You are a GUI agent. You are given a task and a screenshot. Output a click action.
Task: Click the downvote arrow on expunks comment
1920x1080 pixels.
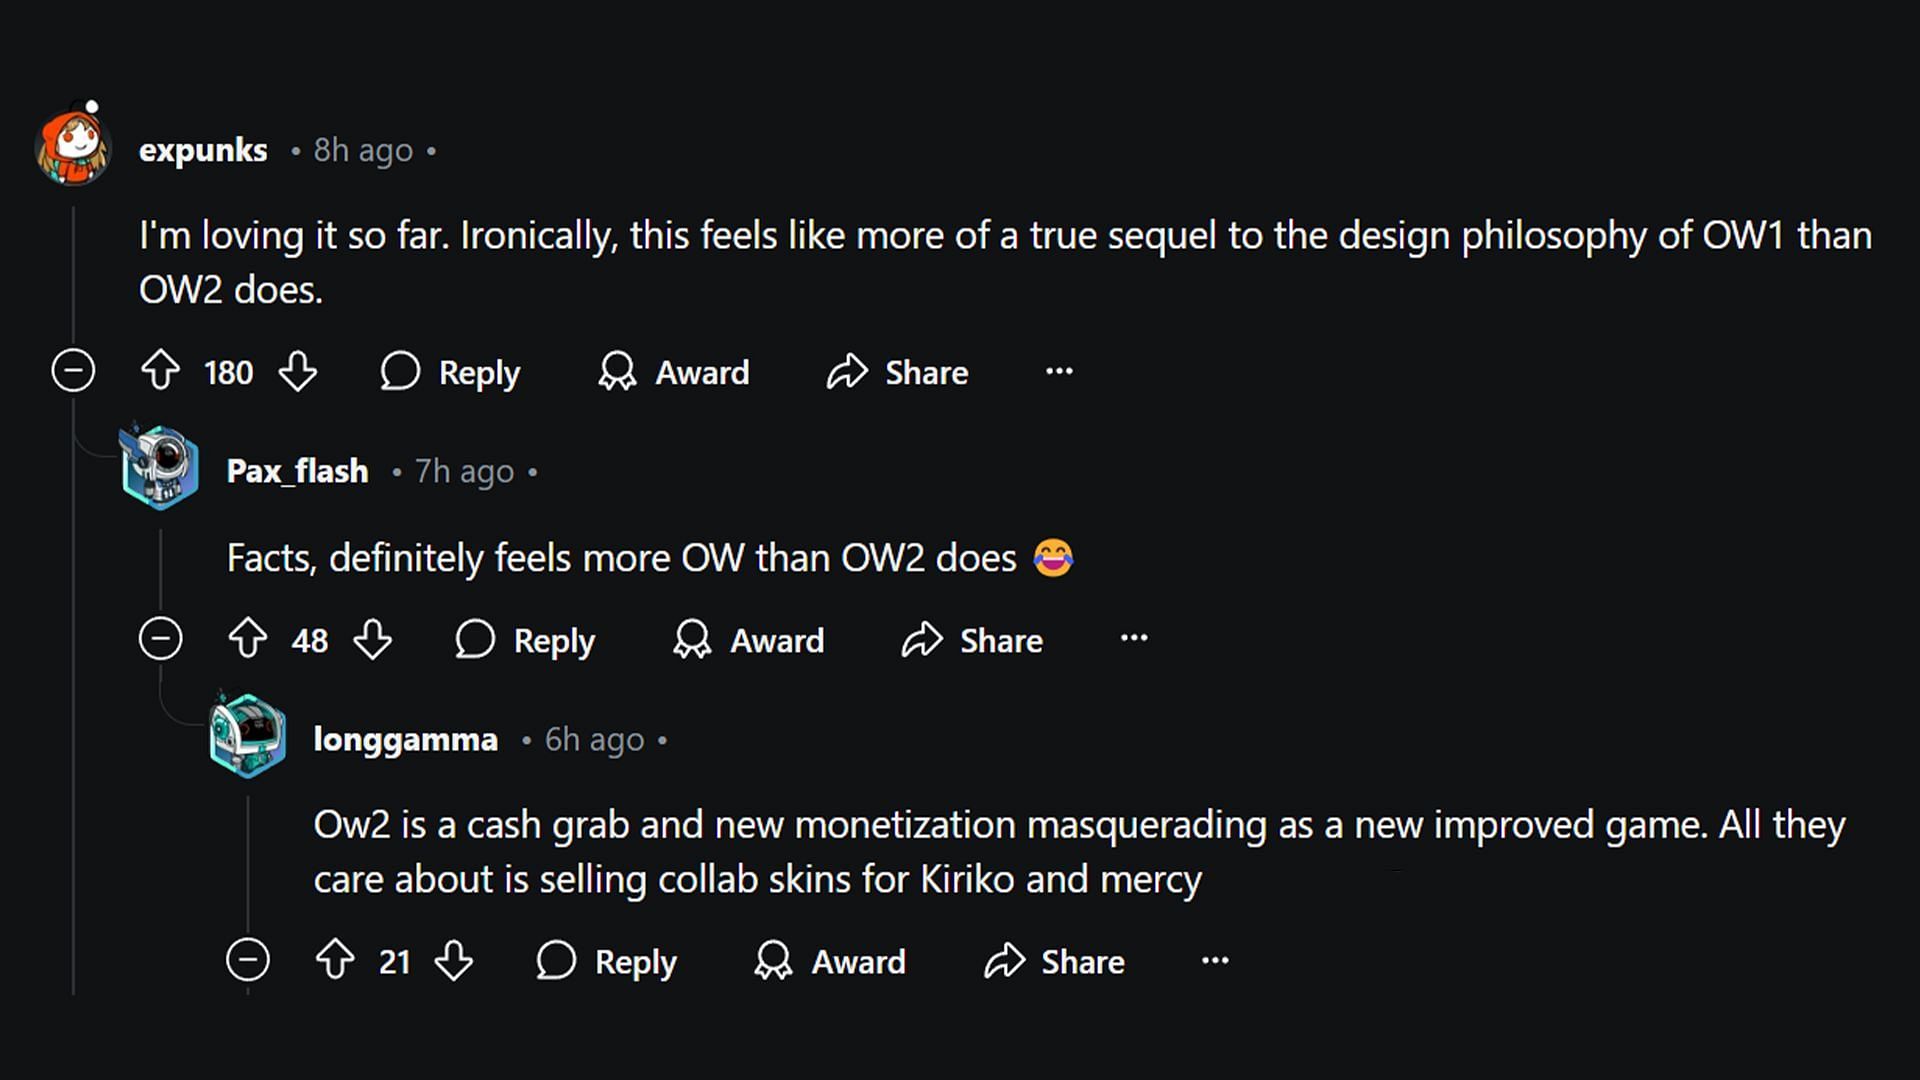(295, 372)
